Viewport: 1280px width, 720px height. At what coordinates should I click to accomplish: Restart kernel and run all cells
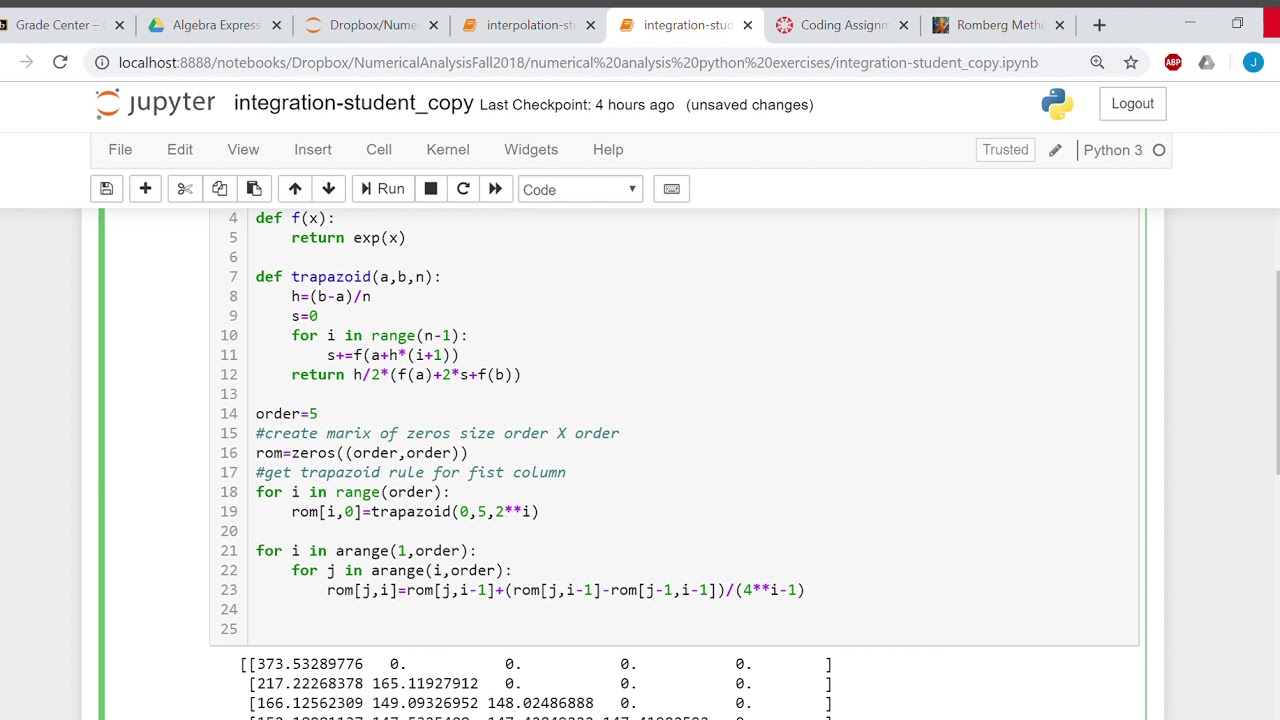click(495, 189)
